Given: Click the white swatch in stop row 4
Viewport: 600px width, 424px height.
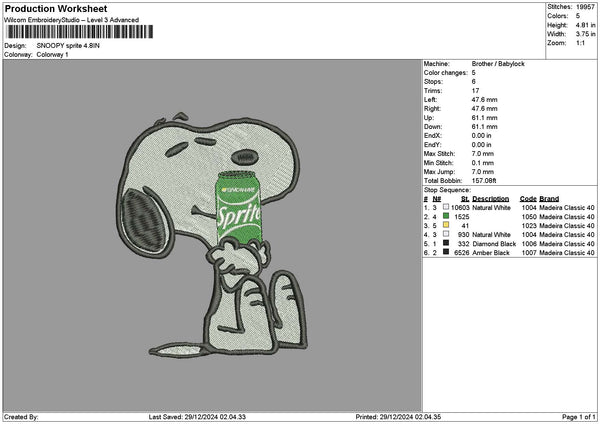Looking at the screenshot, I should (446, 234).
